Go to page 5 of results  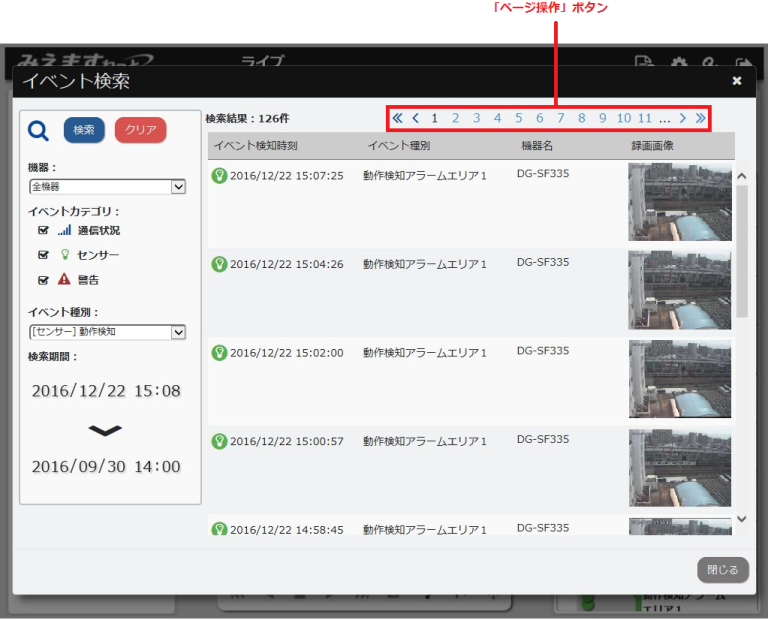point(518,118)
